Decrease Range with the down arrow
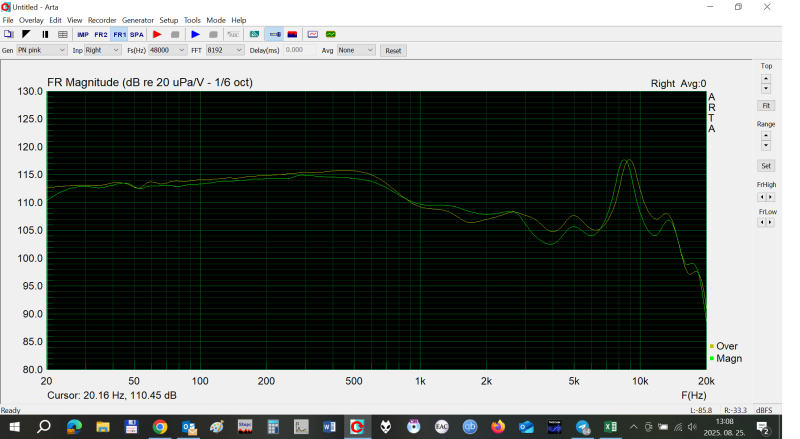 tap(765, 146)
